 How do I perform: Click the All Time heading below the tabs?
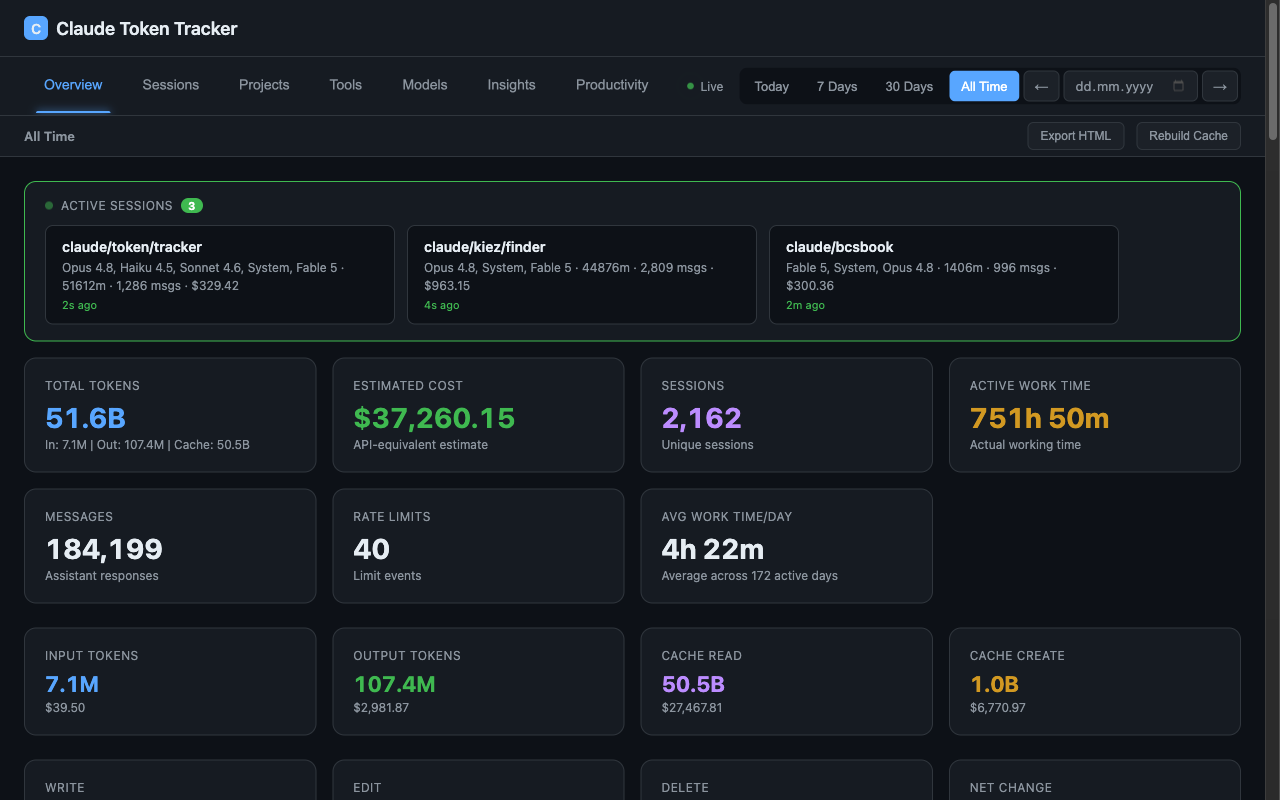tap(50, 136)
